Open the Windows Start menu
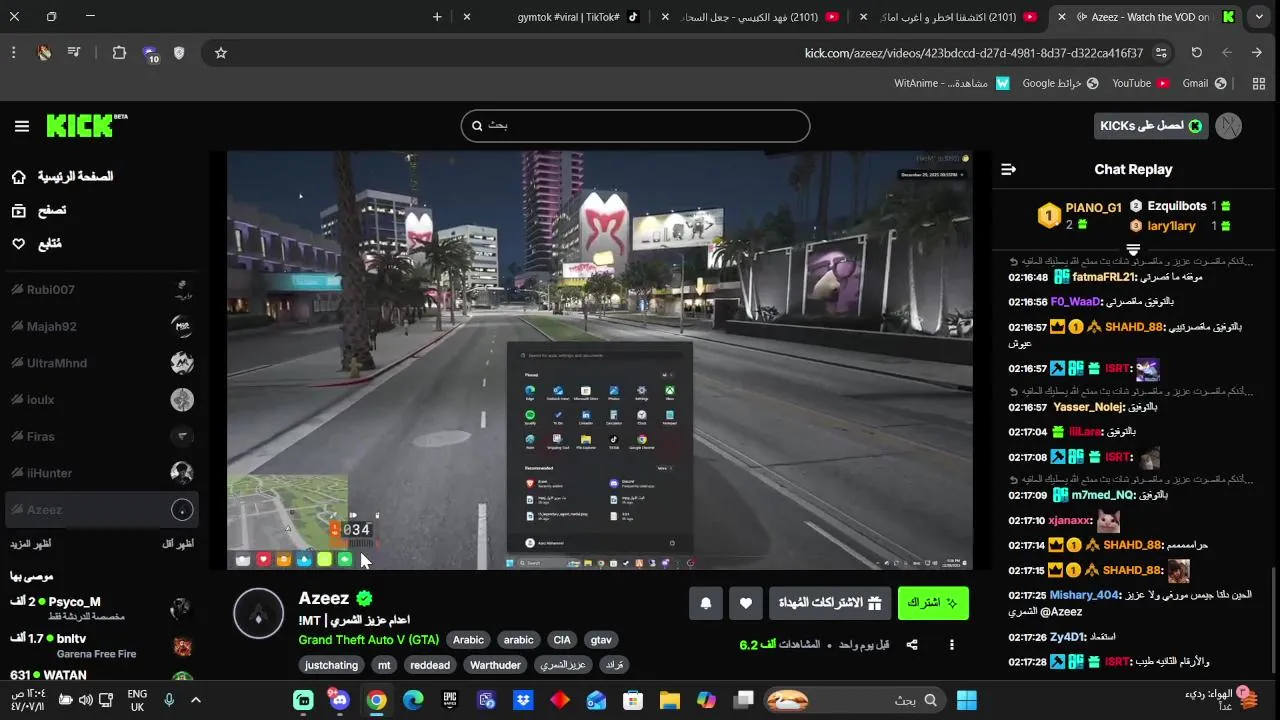Viewport: 1280px width, 720px height. pos(967,700)
